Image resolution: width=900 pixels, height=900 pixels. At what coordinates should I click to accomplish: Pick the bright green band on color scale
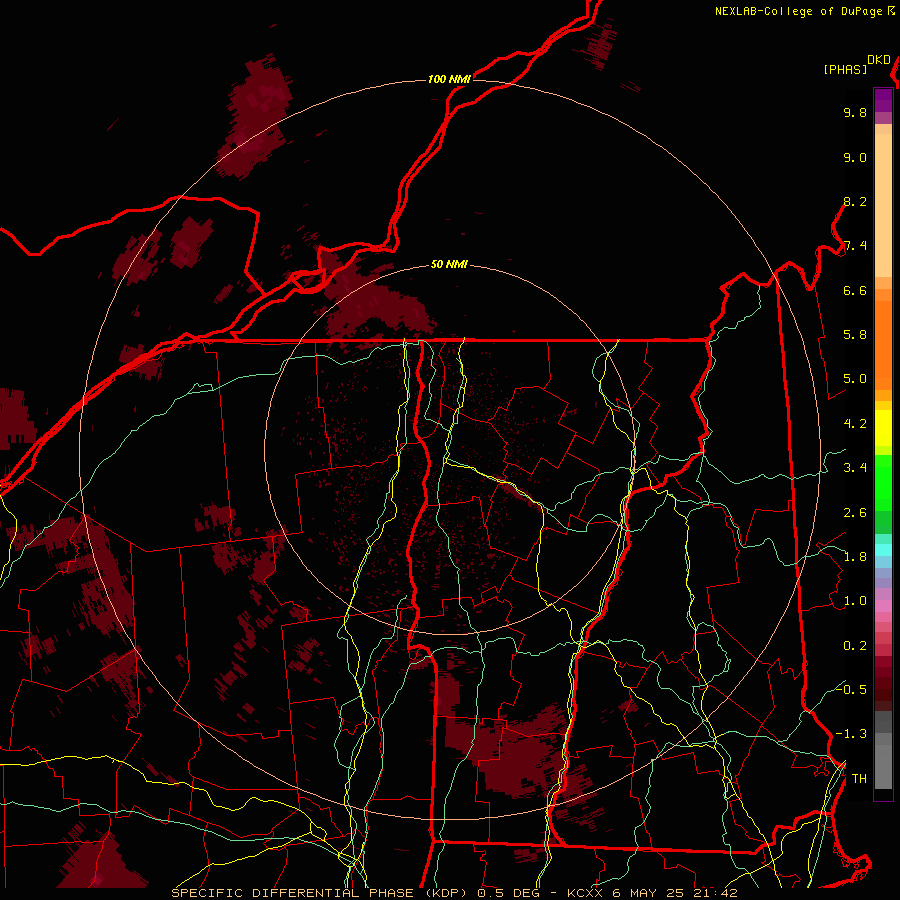tap(883, 483)
